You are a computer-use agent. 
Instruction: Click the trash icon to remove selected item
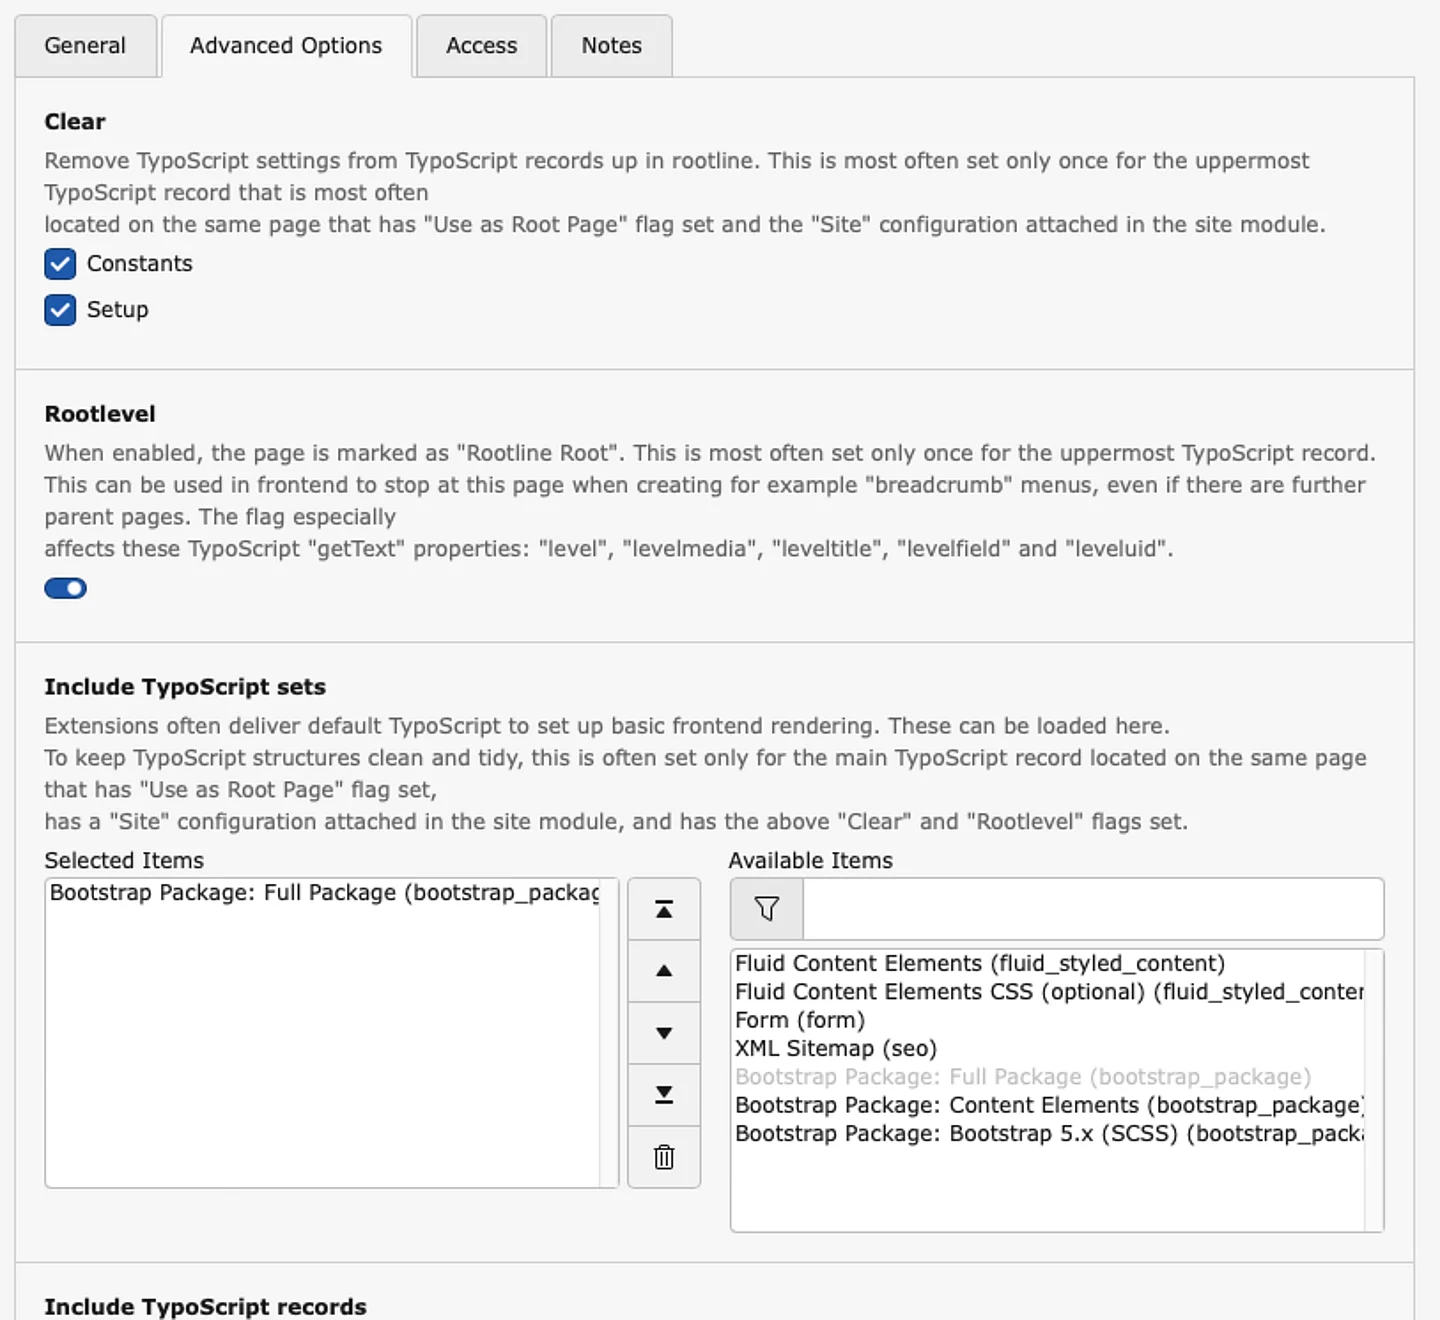click(663, 1157)
